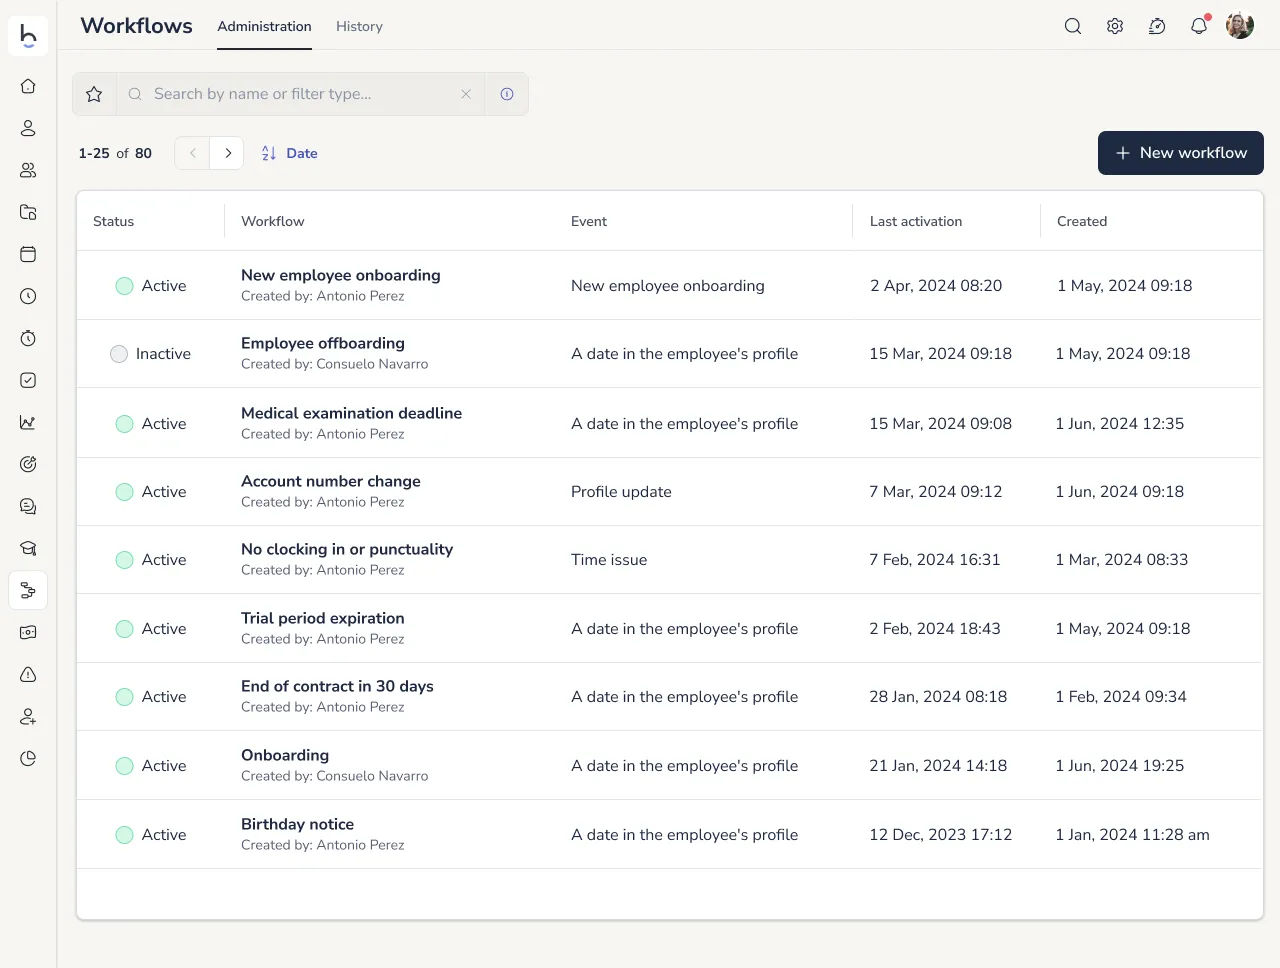Focus the Search by name or filter field
Image resolution: width=1280 pixels, height=968 pixels.
pyautogui.click(x=300, y=94)
